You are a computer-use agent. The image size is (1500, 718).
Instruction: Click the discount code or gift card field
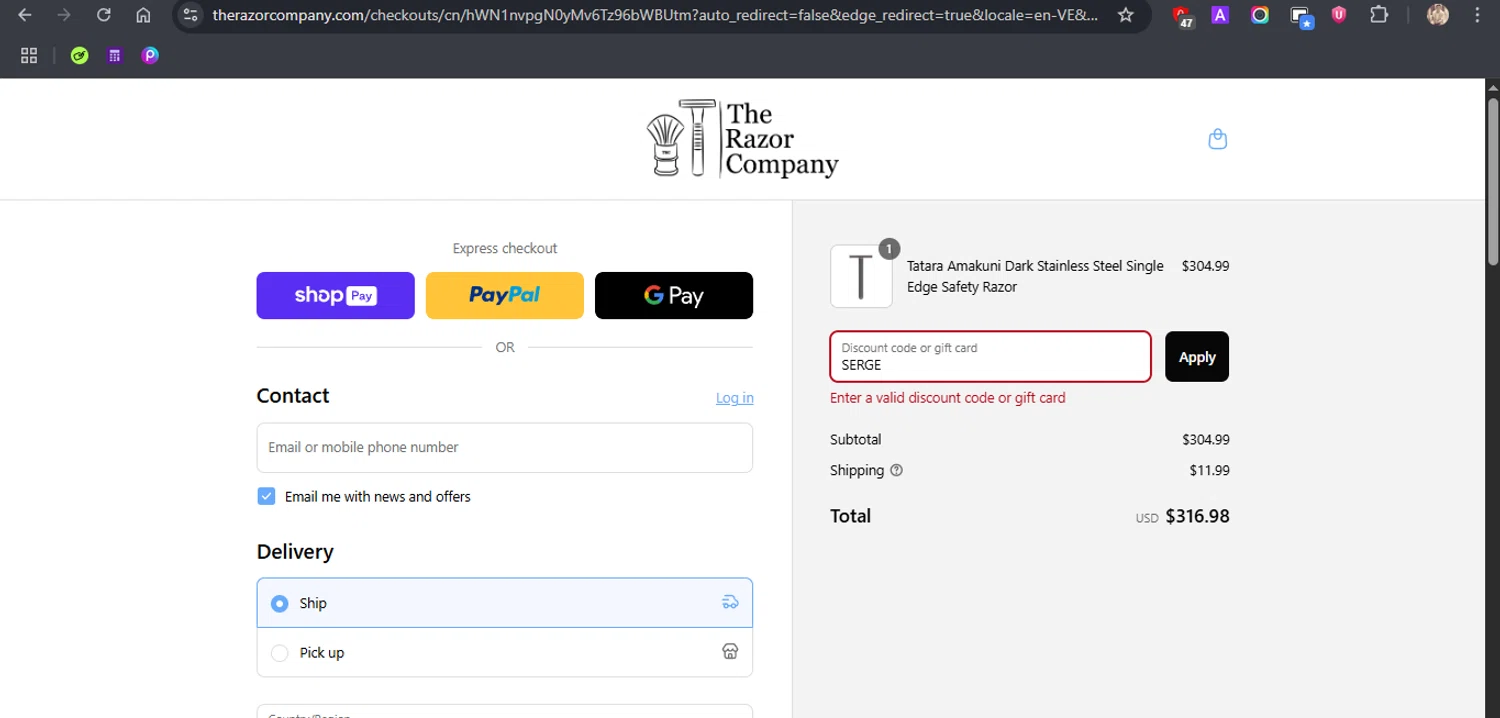pyautogui.click(x=991, y=357)
